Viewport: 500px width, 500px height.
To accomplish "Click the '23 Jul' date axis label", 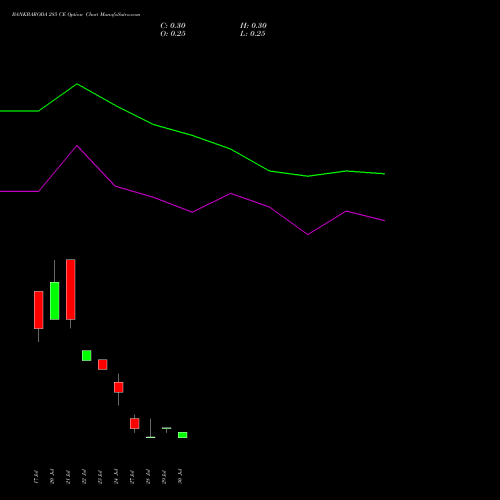I will 100,477.
